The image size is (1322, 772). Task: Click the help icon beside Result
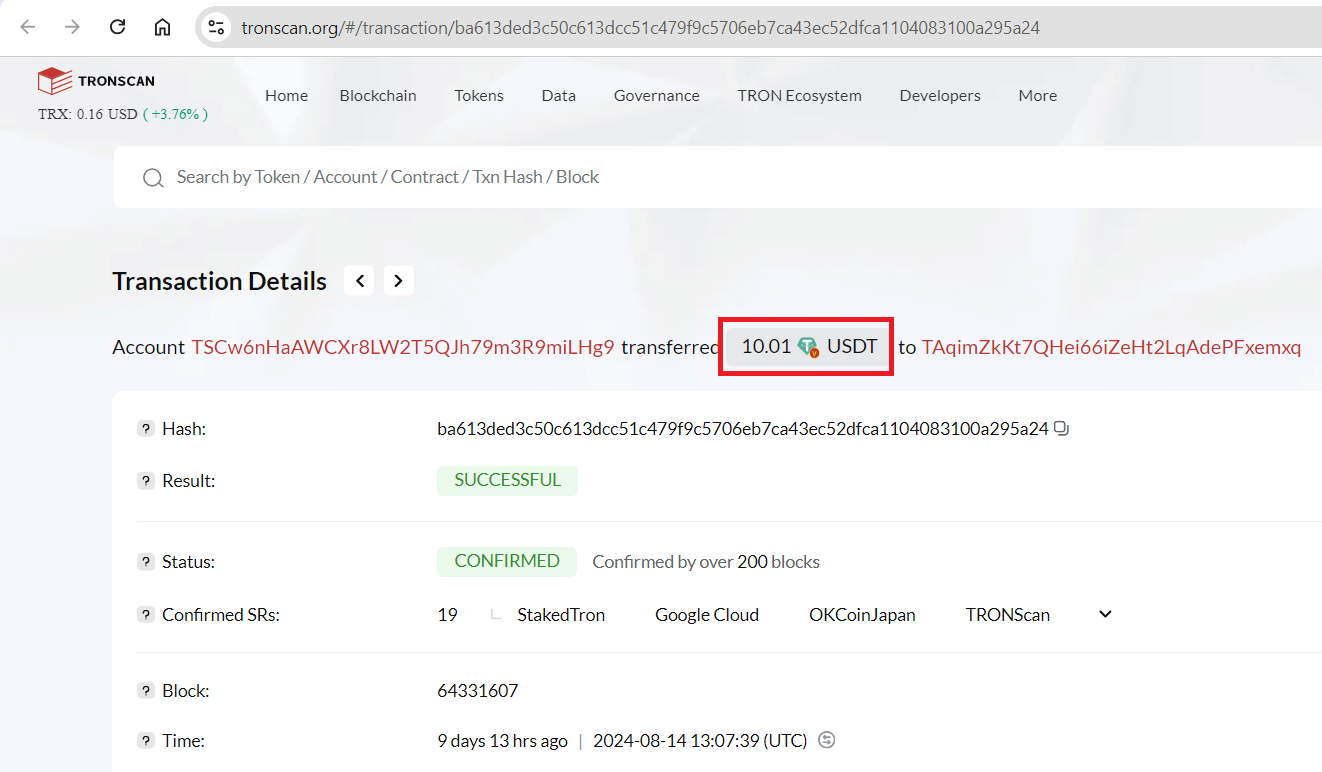coord(146,481)
